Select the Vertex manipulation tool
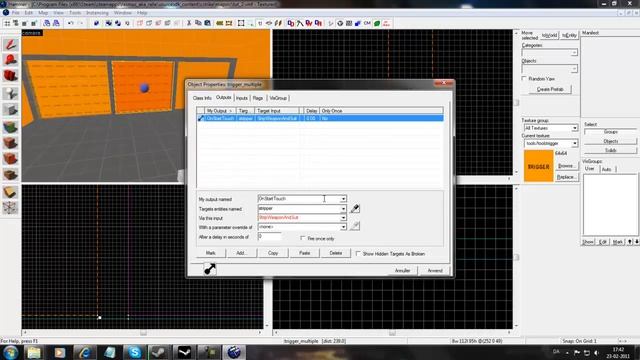Screen dimensions: 640x360 pyautogui.click(x=10, y=208)
